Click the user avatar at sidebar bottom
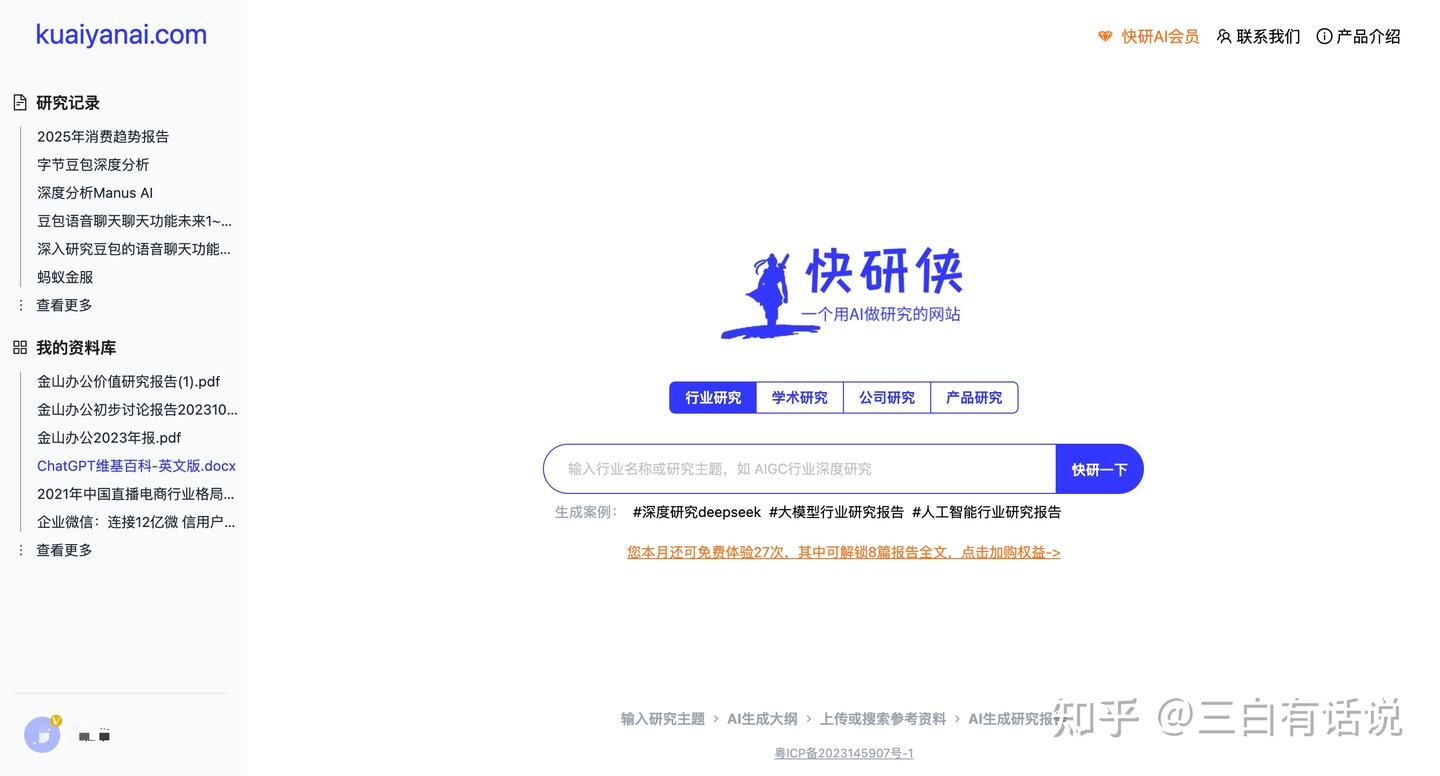Viewport: 1440px width, 776px height. (42, 734)
